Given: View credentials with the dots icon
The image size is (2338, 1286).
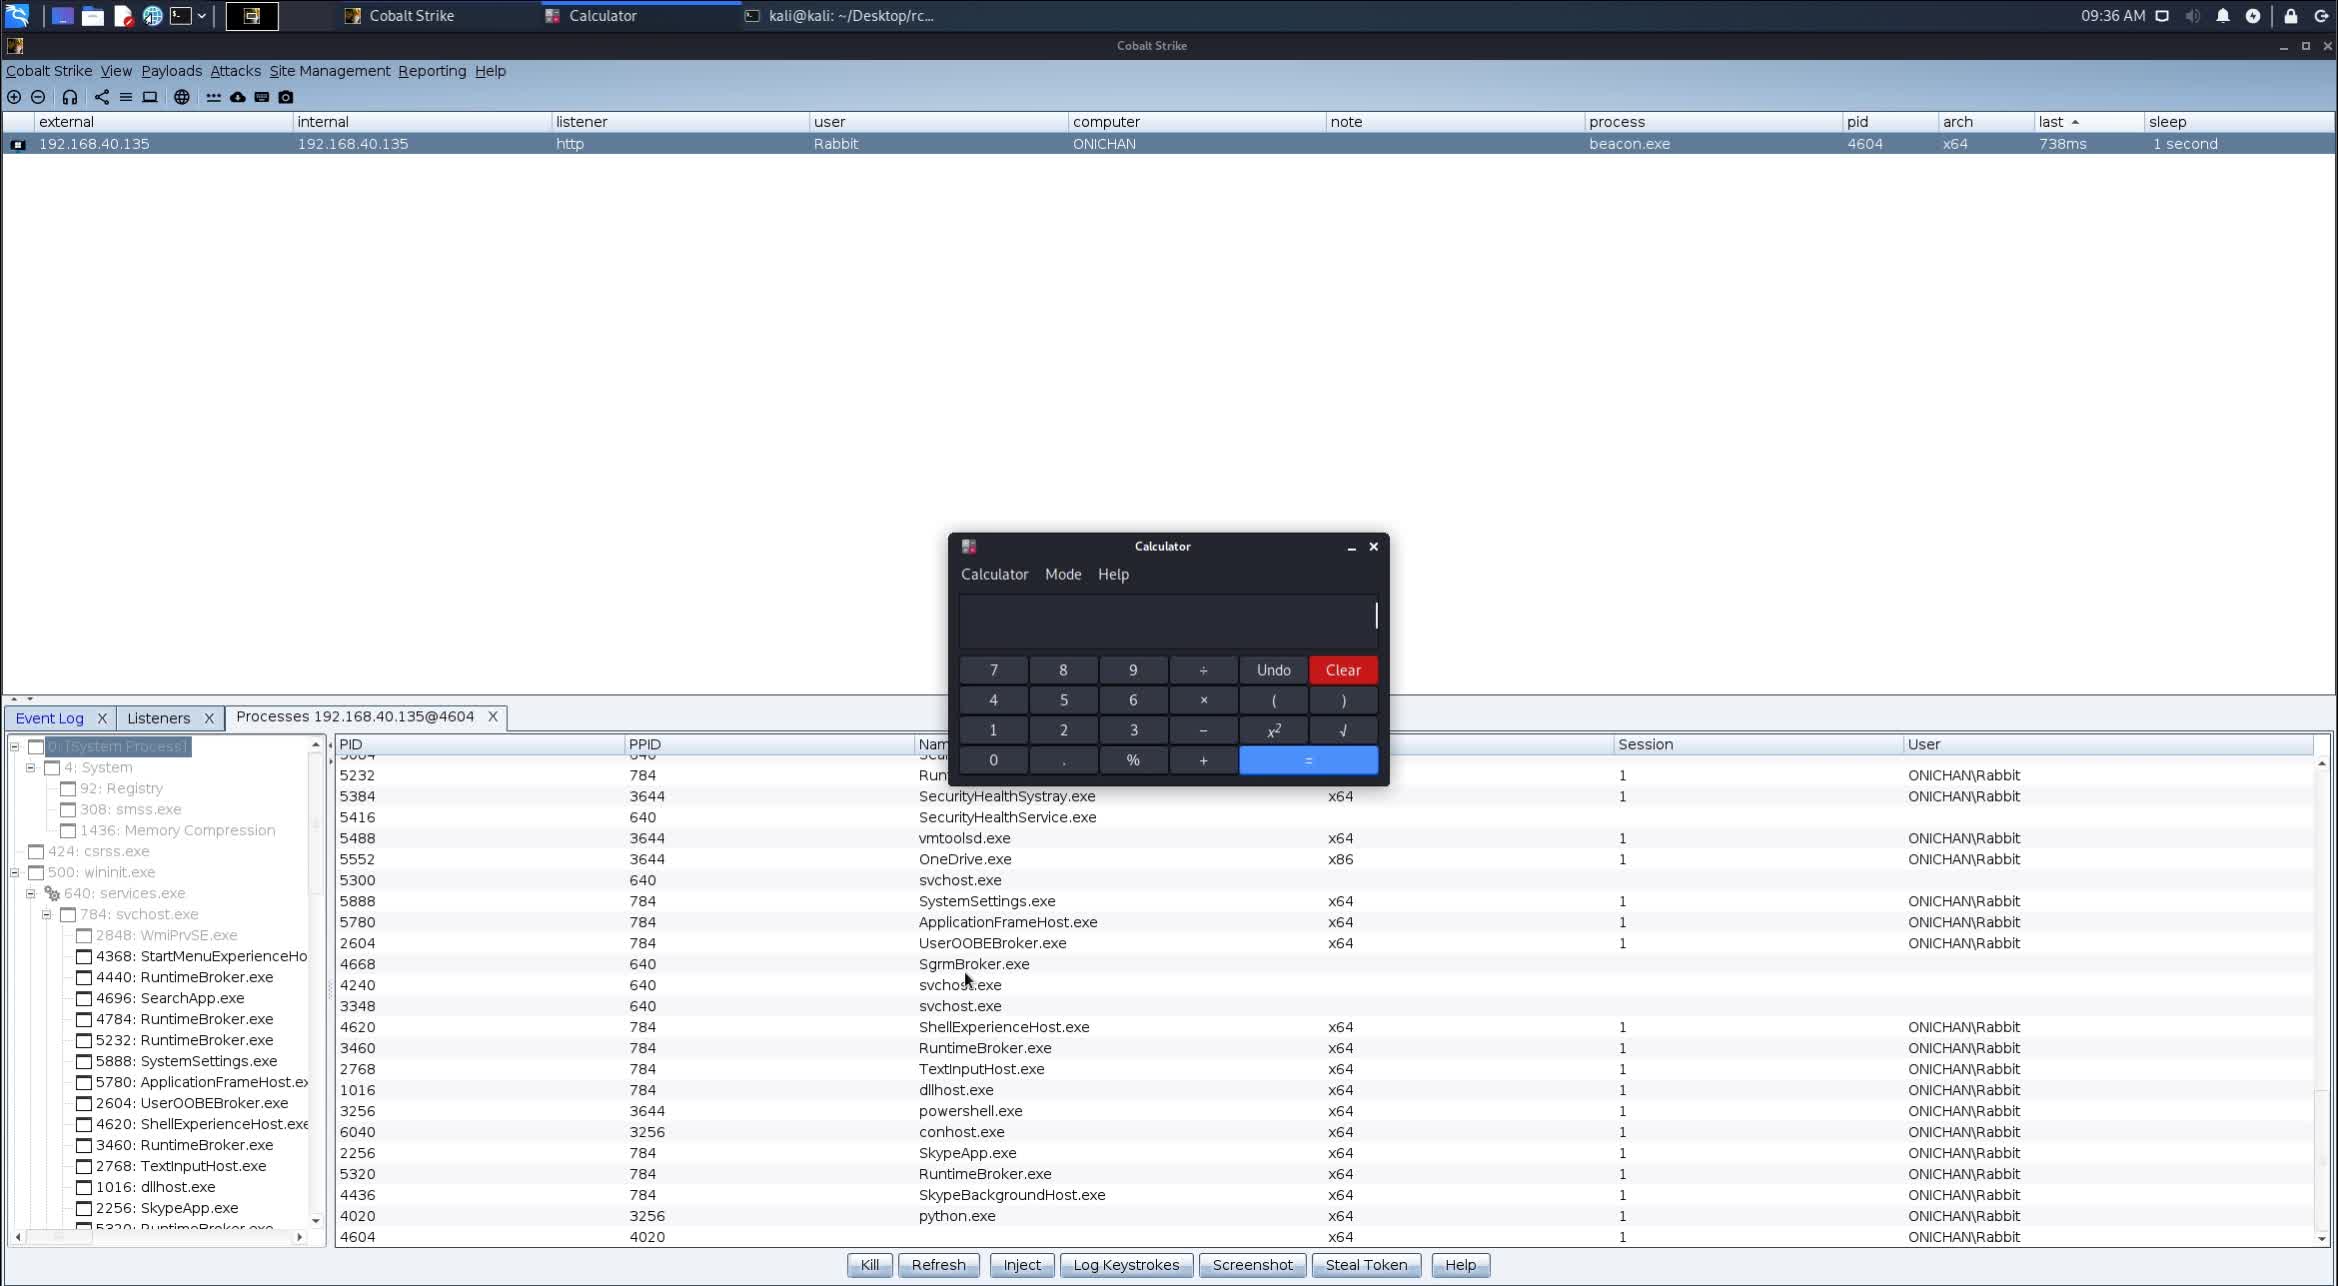Looking at the screenshot, I should [x=213, y=97].
